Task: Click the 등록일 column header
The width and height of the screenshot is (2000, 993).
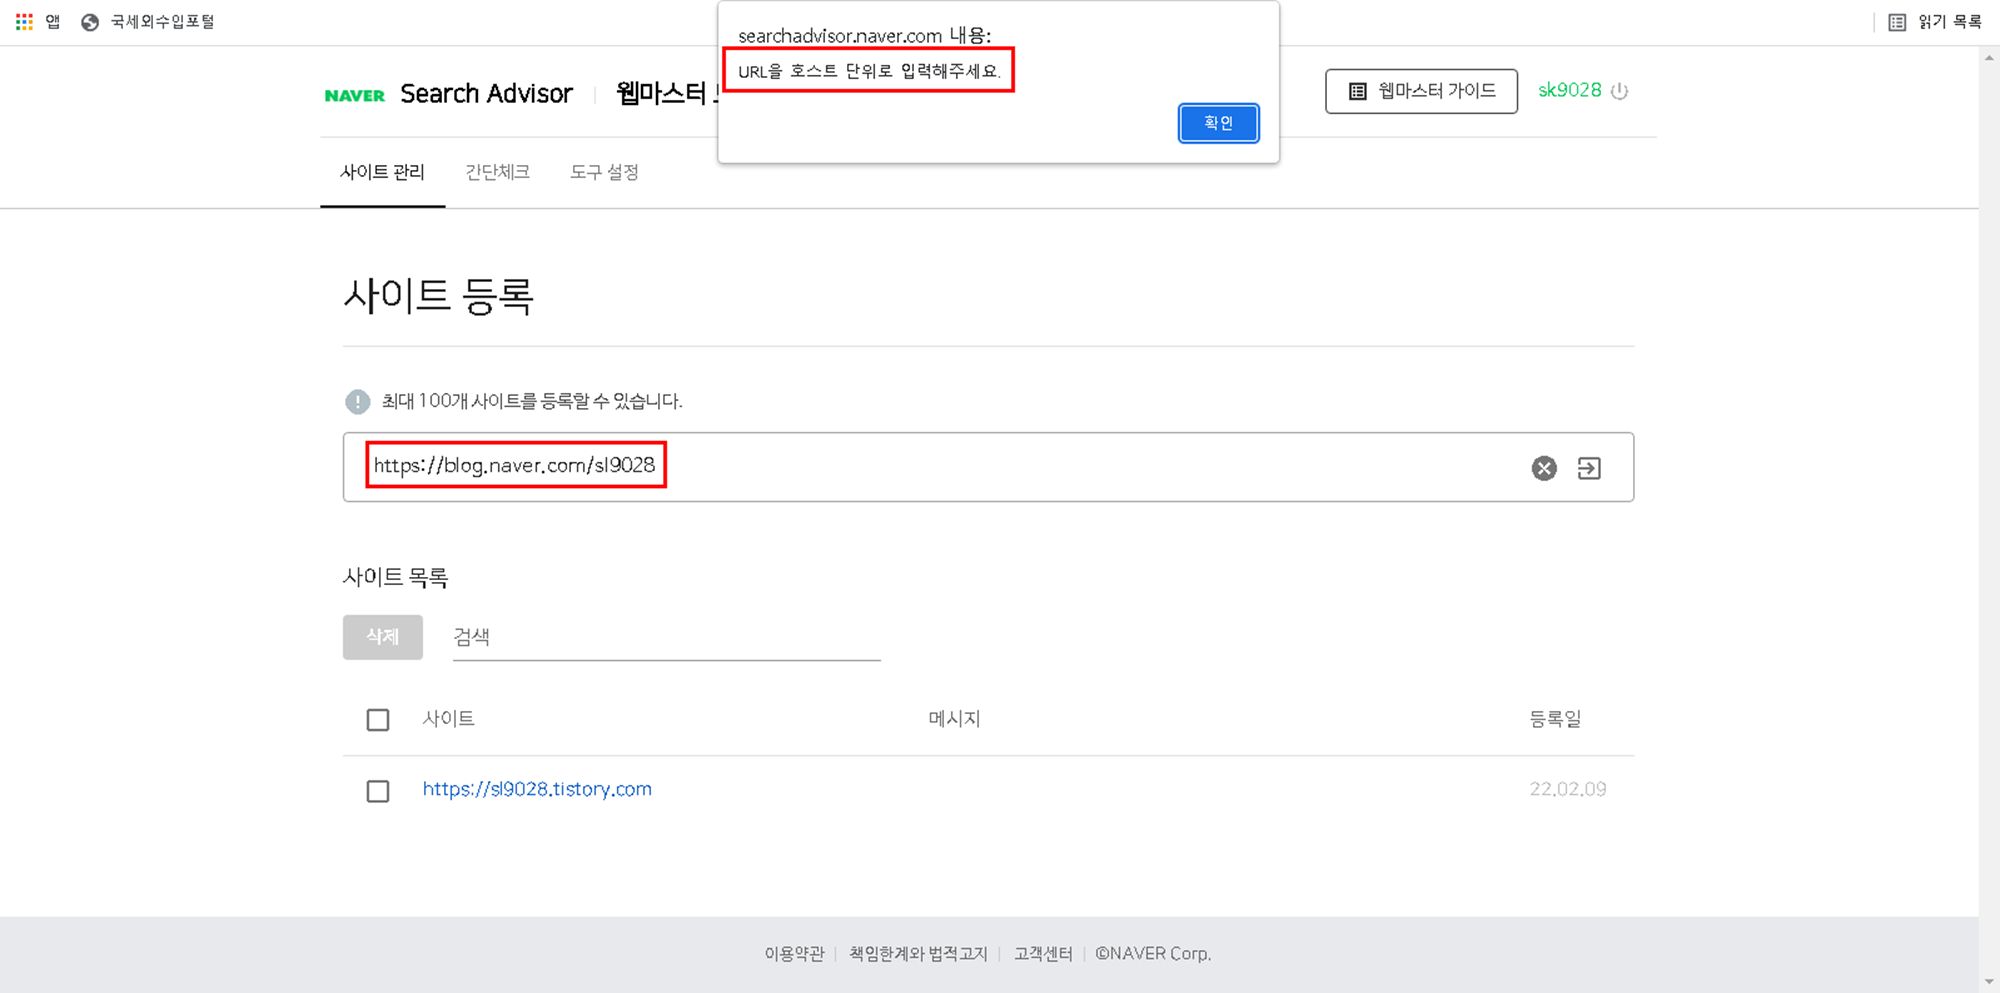Action: (x=1555, y=718)
